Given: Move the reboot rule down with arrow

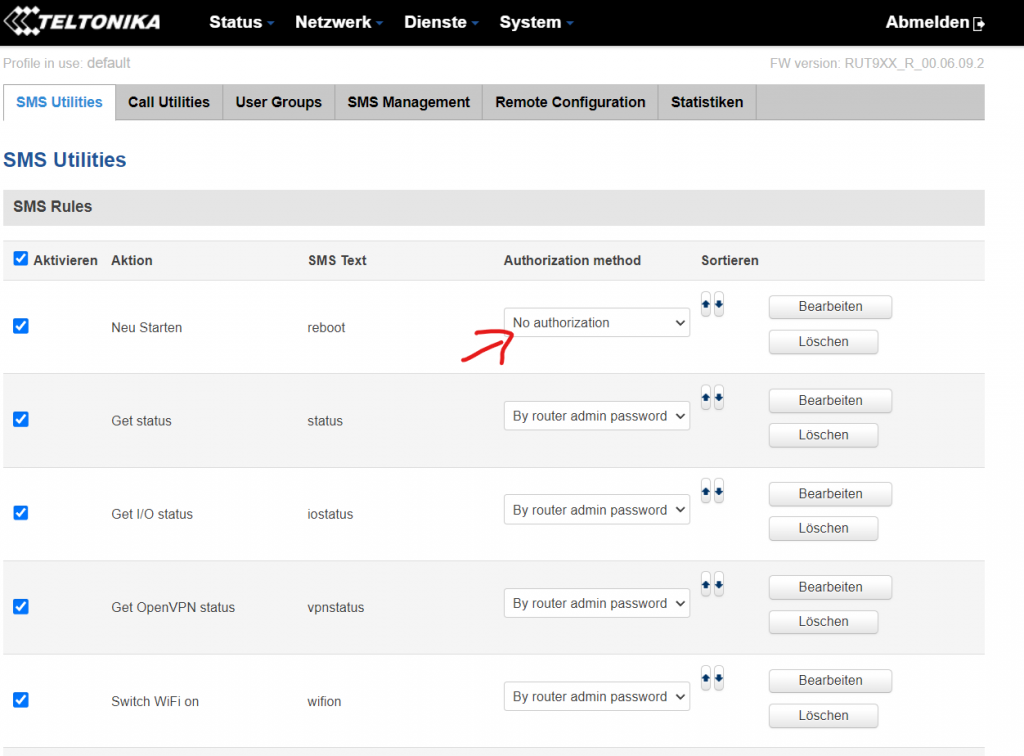Looking at the screenshot, I should [718, 304].
